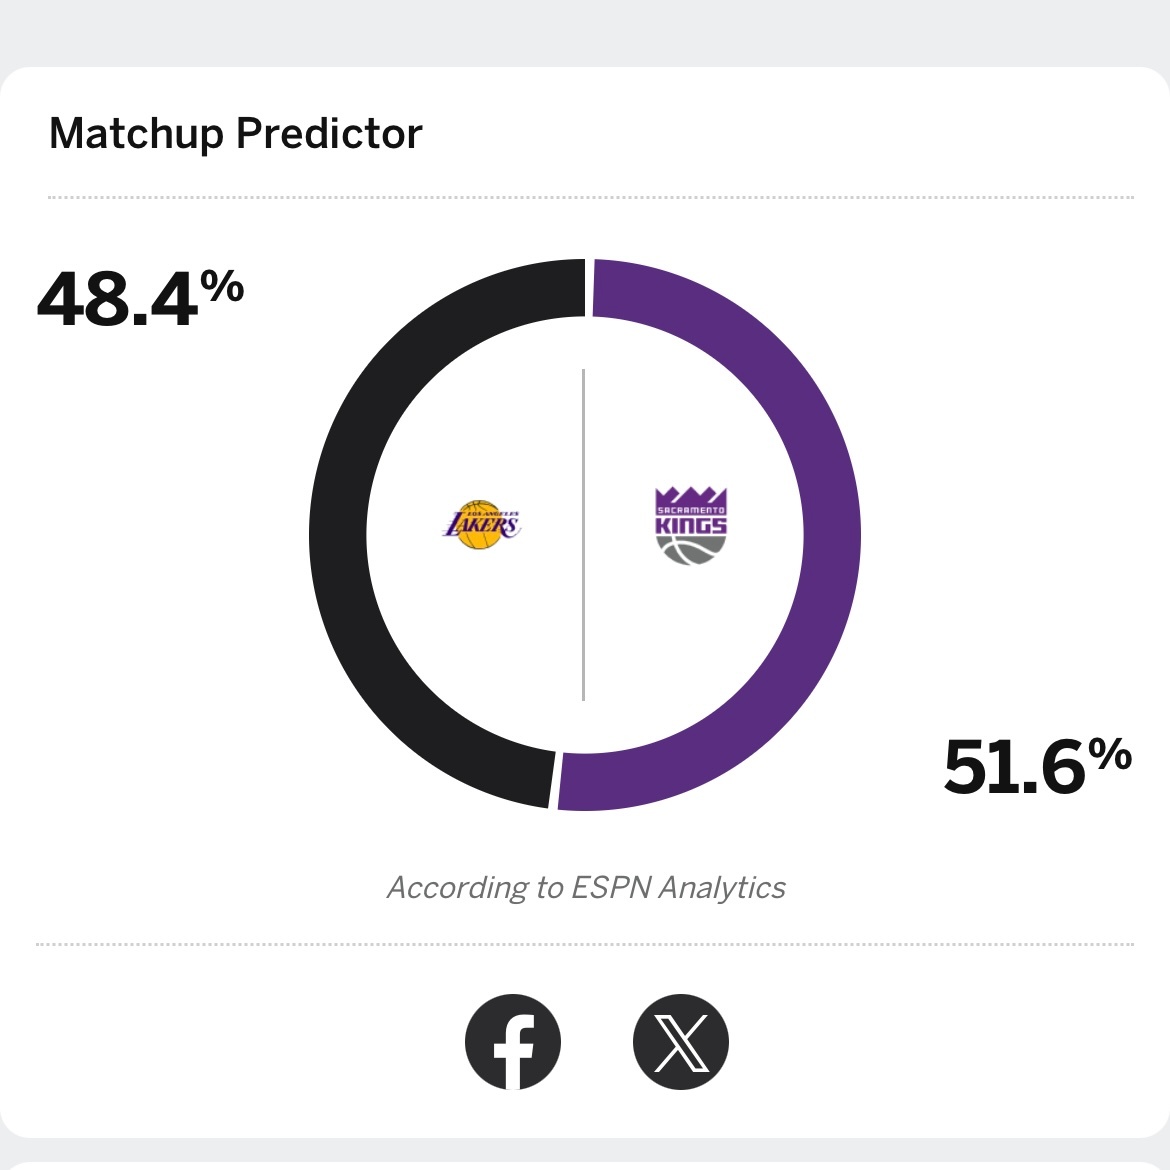This screenshot has height=1170, width=1170.
Task: Click the Matchup Predictor heading
Action: tap(236, 134)
